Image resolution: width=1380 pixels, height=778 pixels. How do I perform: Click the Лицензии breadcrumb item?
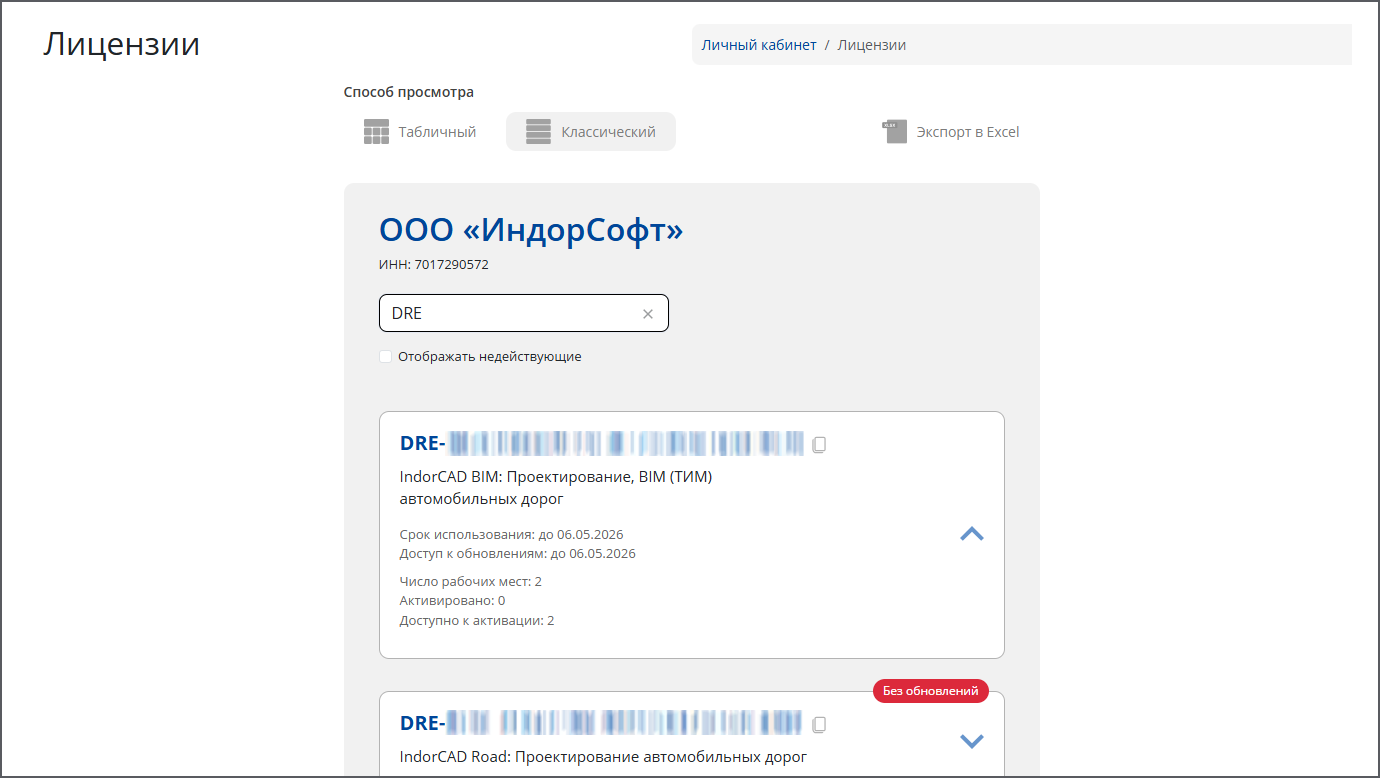[x=871, y=45]
